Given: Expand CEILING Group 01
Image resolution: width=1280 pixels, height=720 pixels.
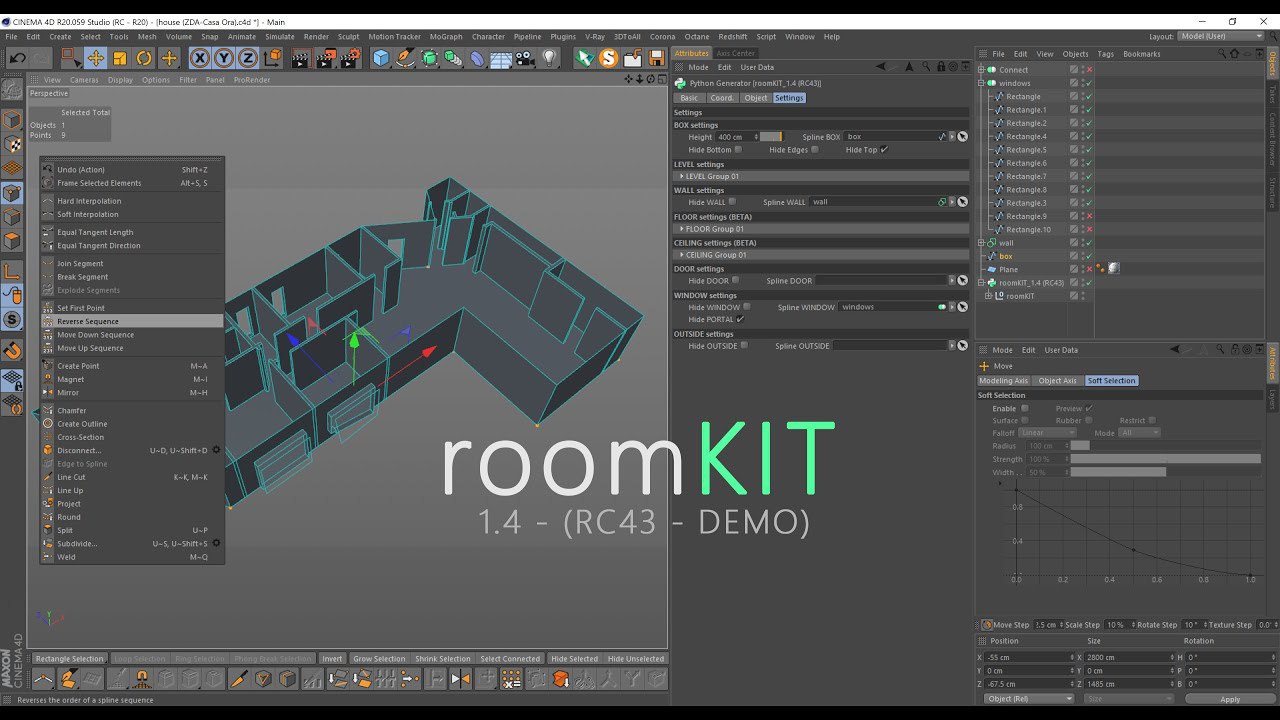Looking at the screenshot, I should coord(682,255).
